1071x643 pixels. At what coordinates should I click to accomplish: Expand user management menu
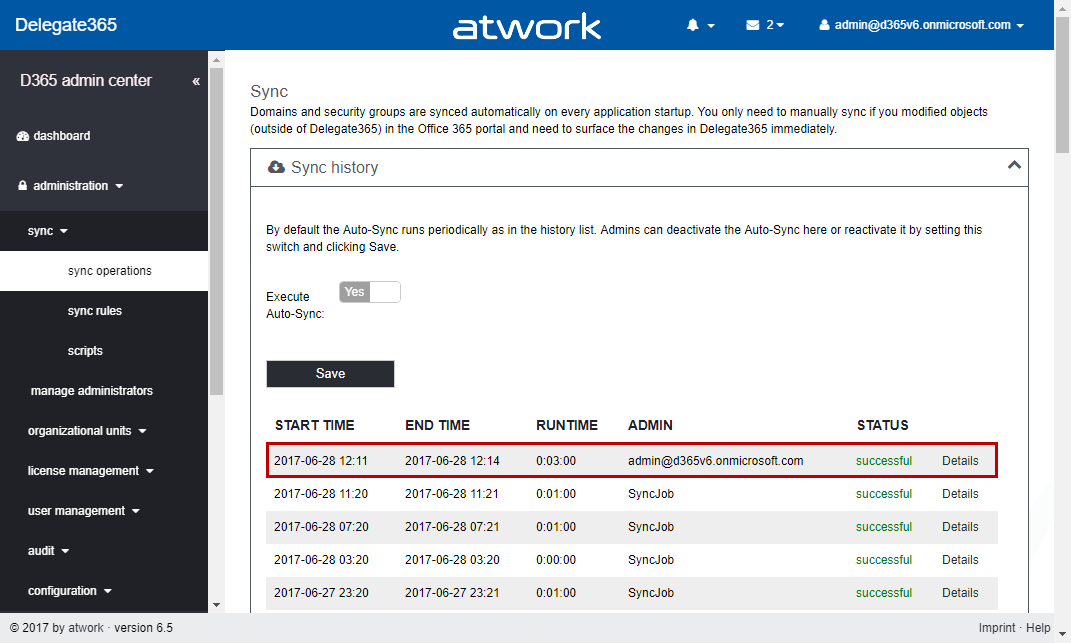(83, 511)
